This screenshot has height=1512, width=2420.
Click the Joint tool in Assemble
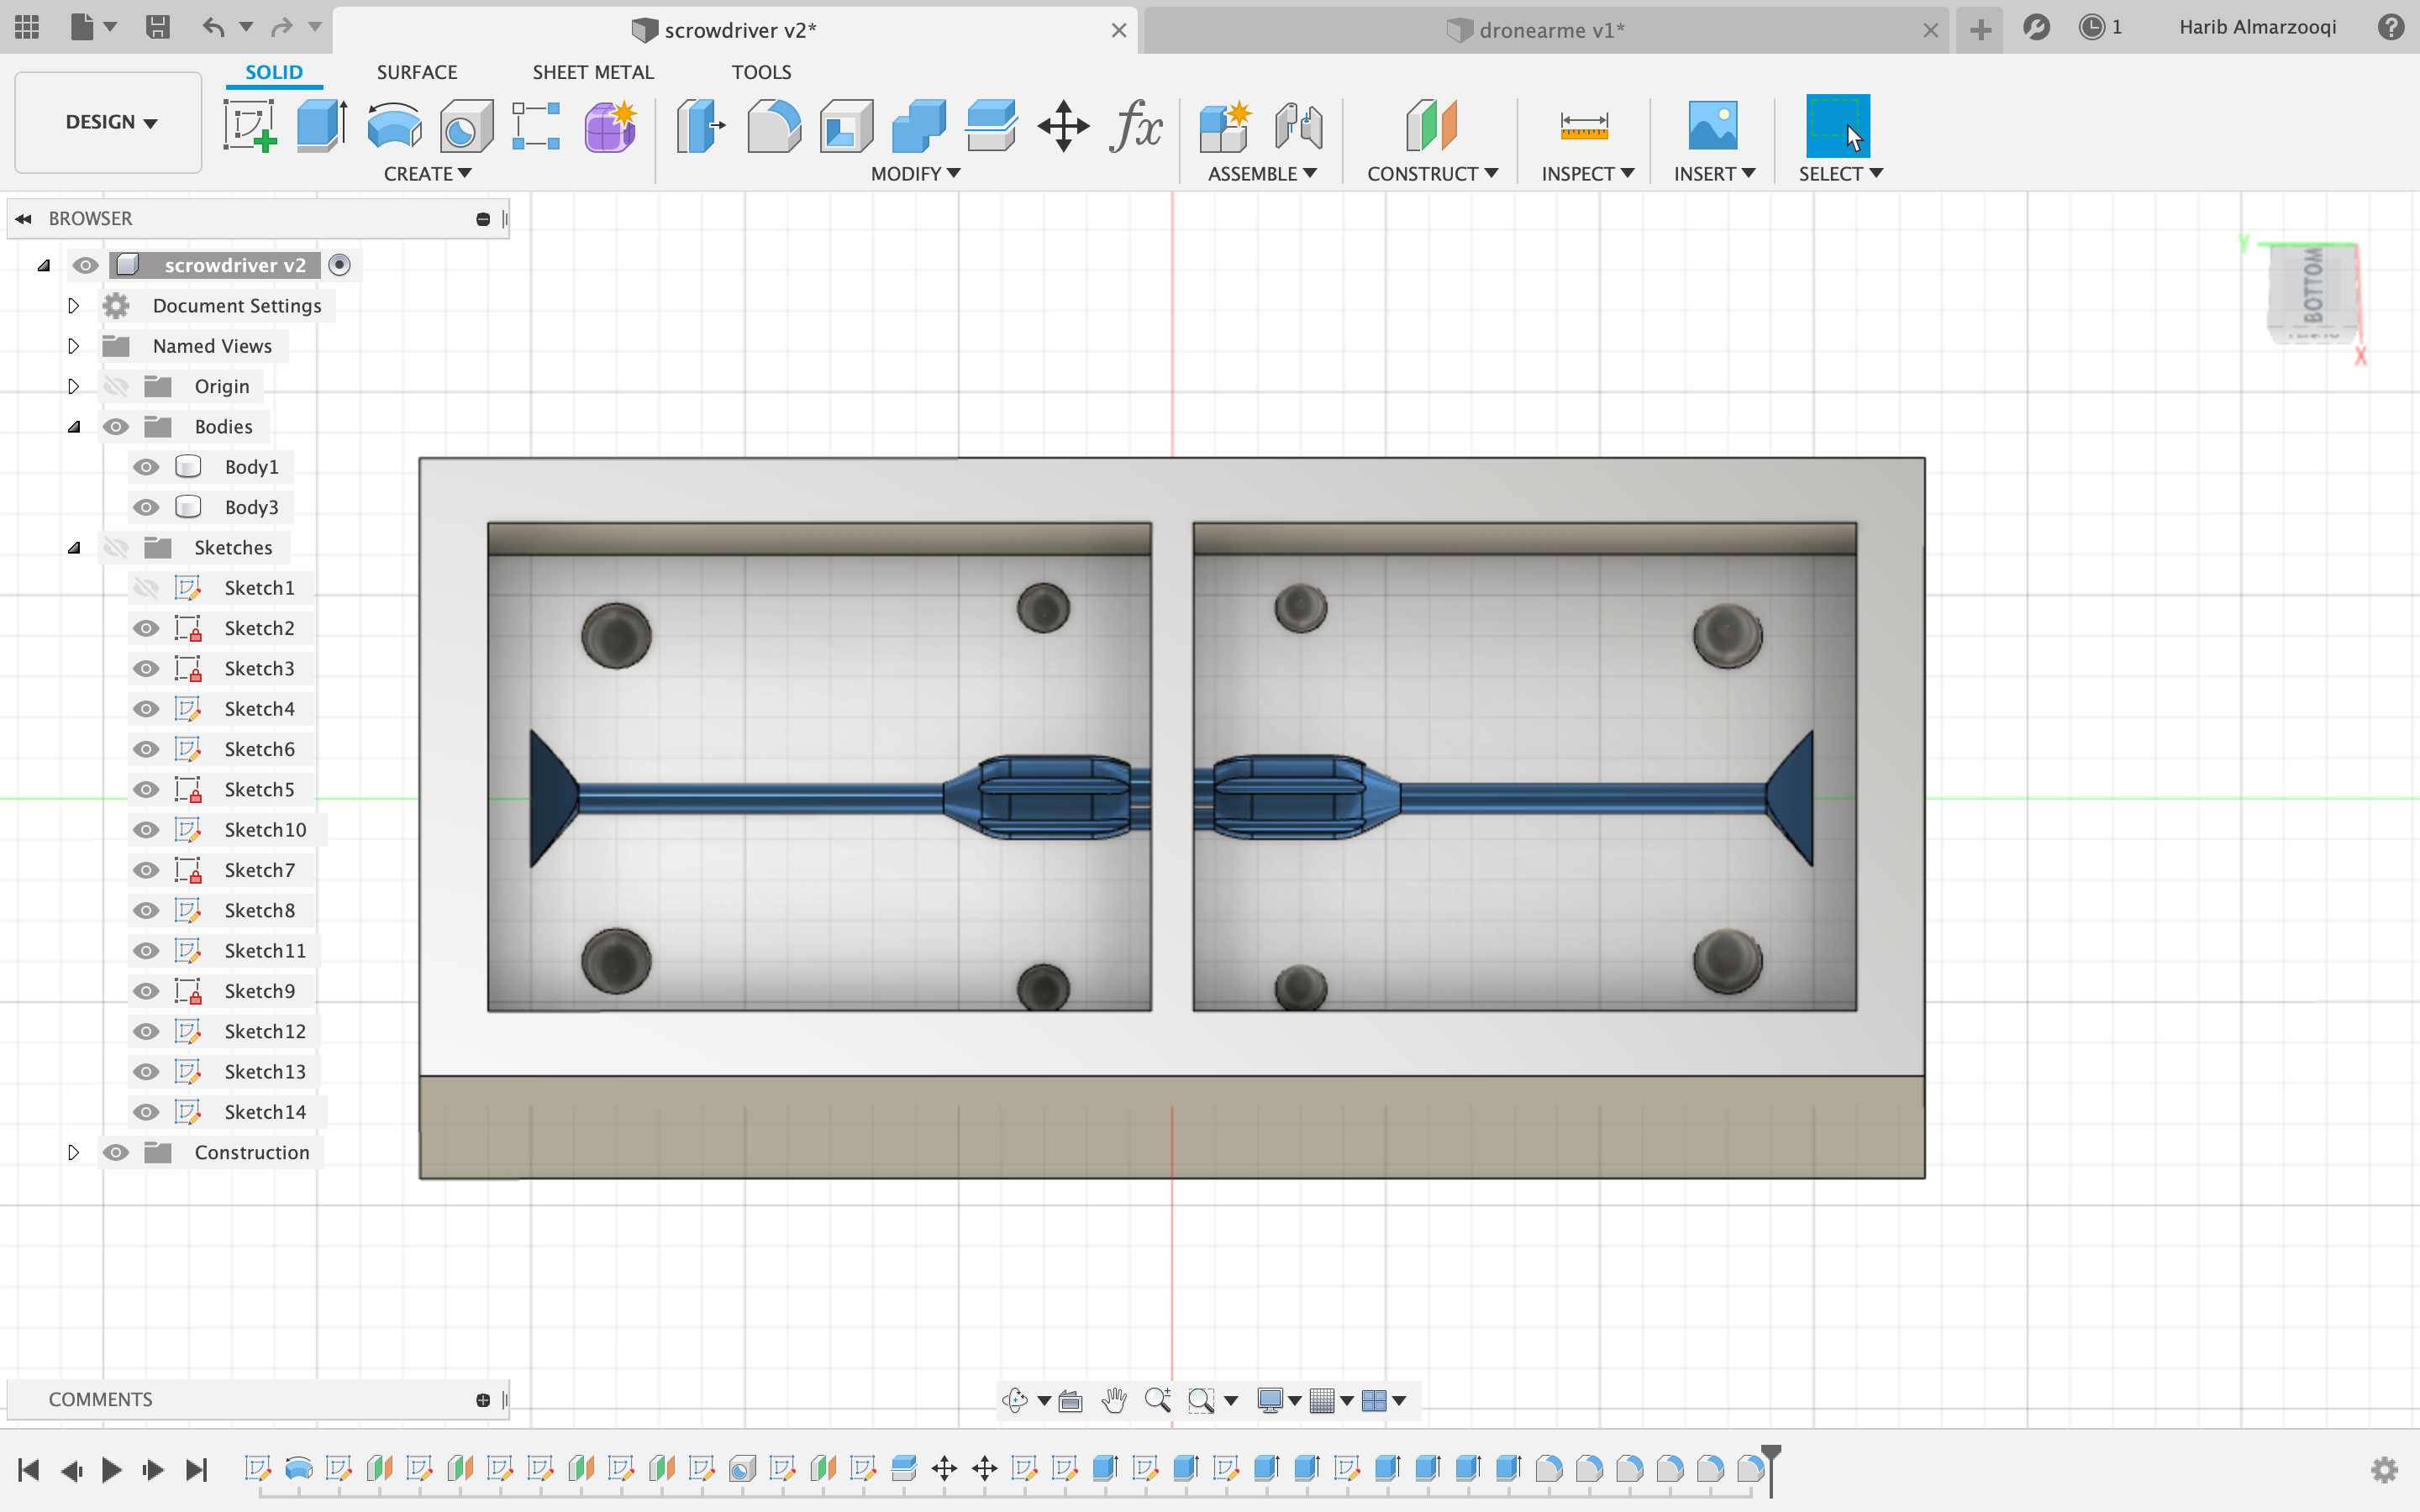pos(1298,127)
